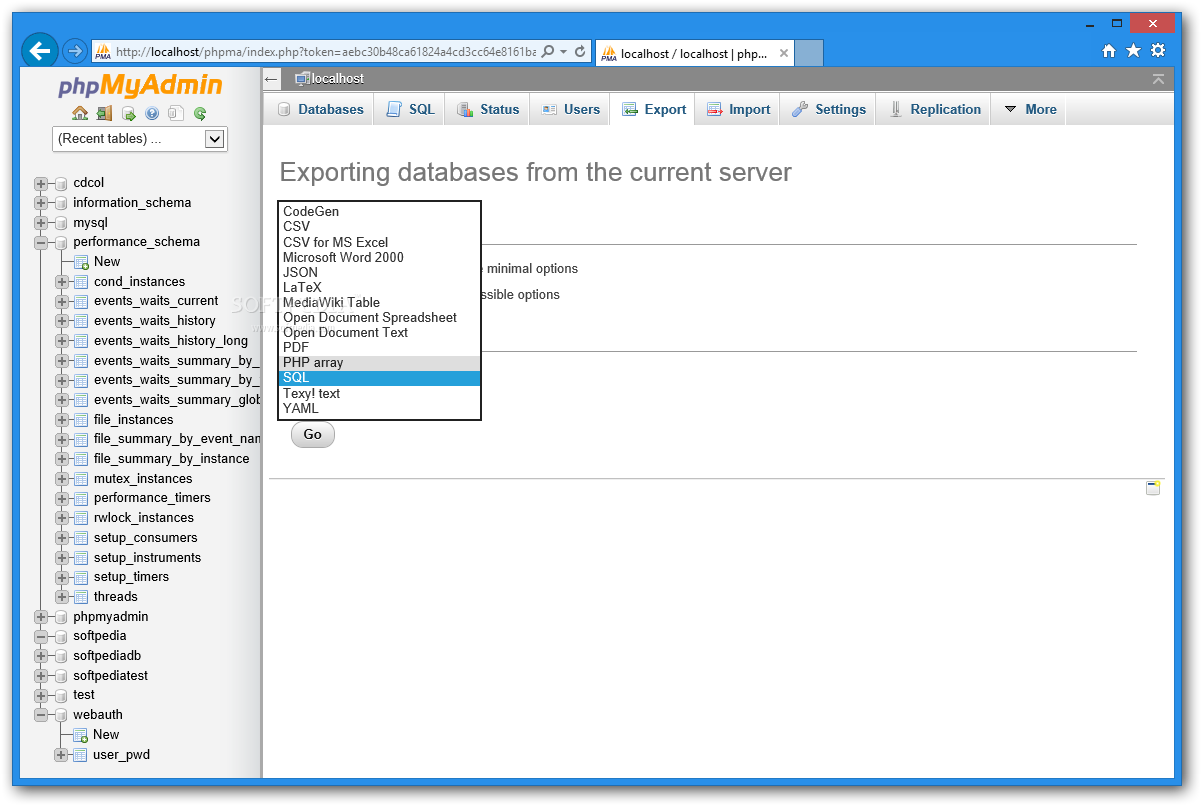Image resolution: width=1202 pixels, height=806 pixels.
Task: Click the browser favorites star icon
Action: click(1133, 51)
